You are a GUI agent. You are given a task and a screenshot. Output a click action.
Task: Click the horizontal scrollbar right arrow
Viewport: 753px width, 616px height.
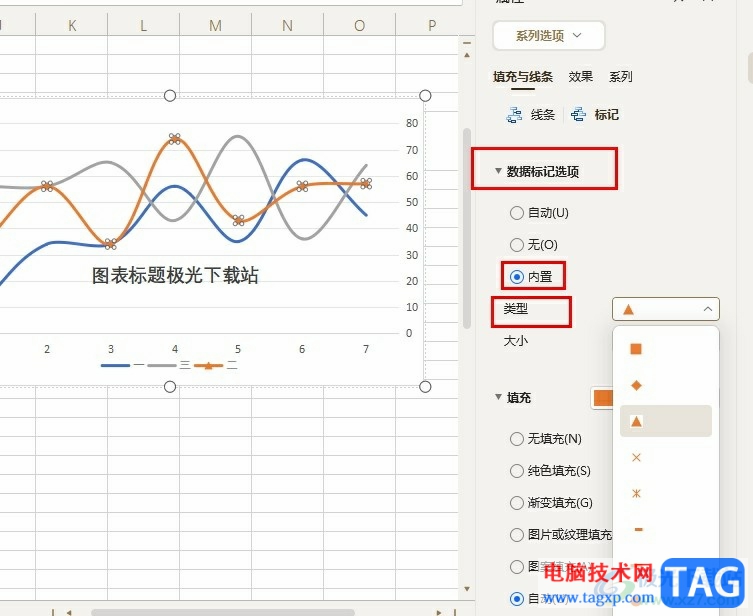tap(439, 613)
